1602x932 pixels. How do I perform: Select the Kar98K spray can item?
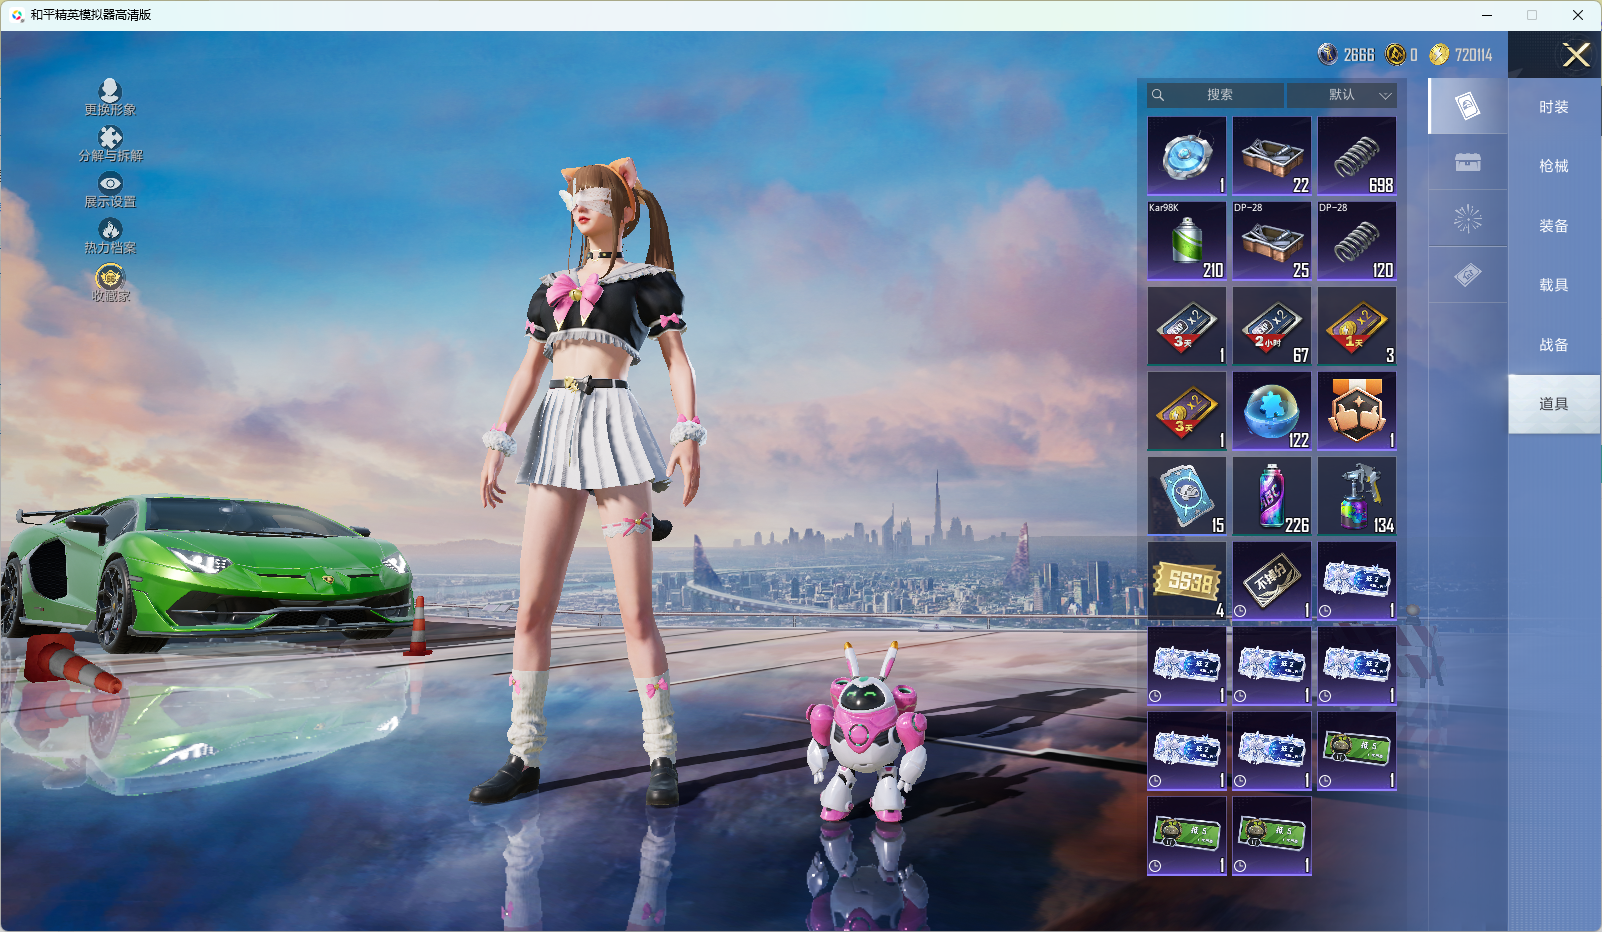(x=1187, y=241)
